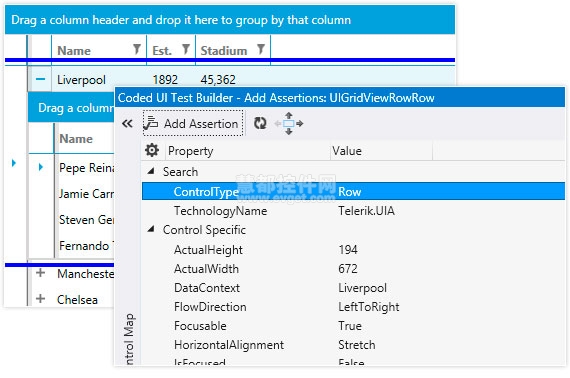Click the Coded UI Test Builder title bar
This screenshot has height=378, width=570.
point(340,97)
